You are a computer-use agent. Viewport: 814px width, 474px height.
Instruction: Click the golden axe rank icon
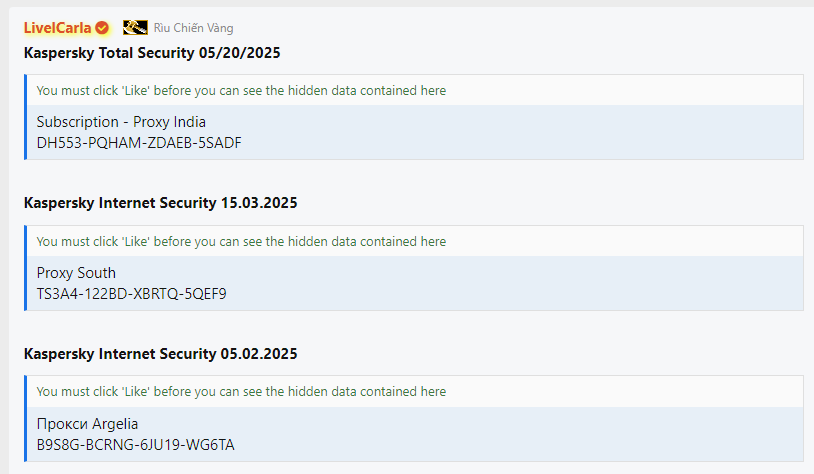[135, 28]
